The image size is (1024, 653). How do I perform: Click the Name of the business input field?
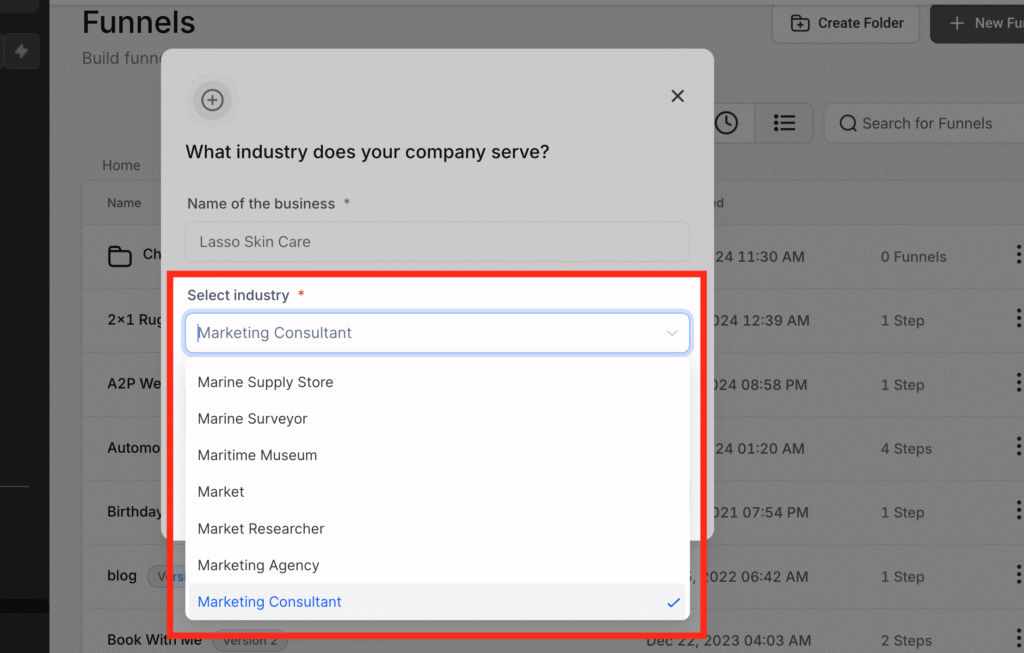(437, 242)
